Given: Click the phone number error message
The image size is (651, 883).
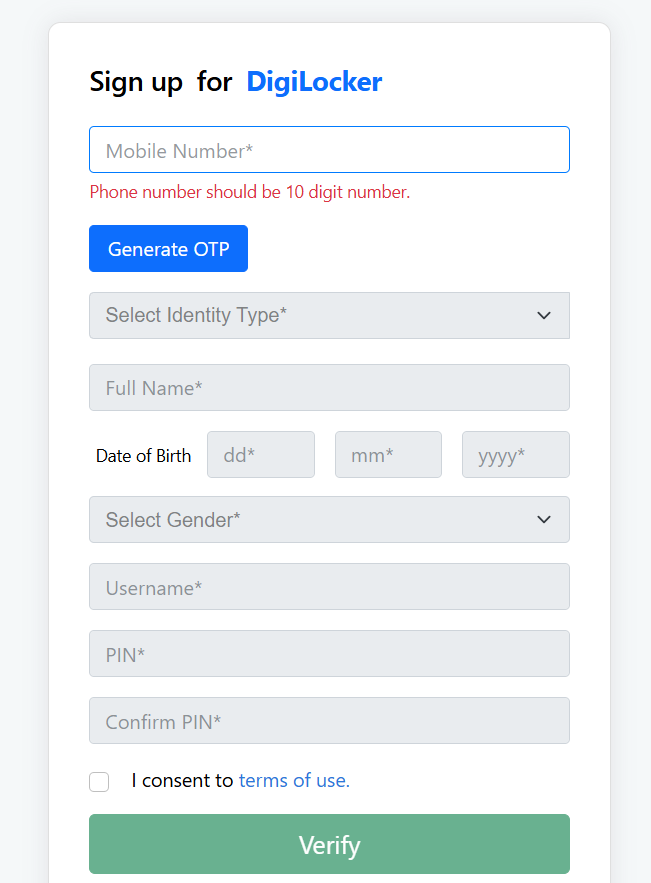Looking at the screenshot, I should pyautogui.click(x=250, y=192).
